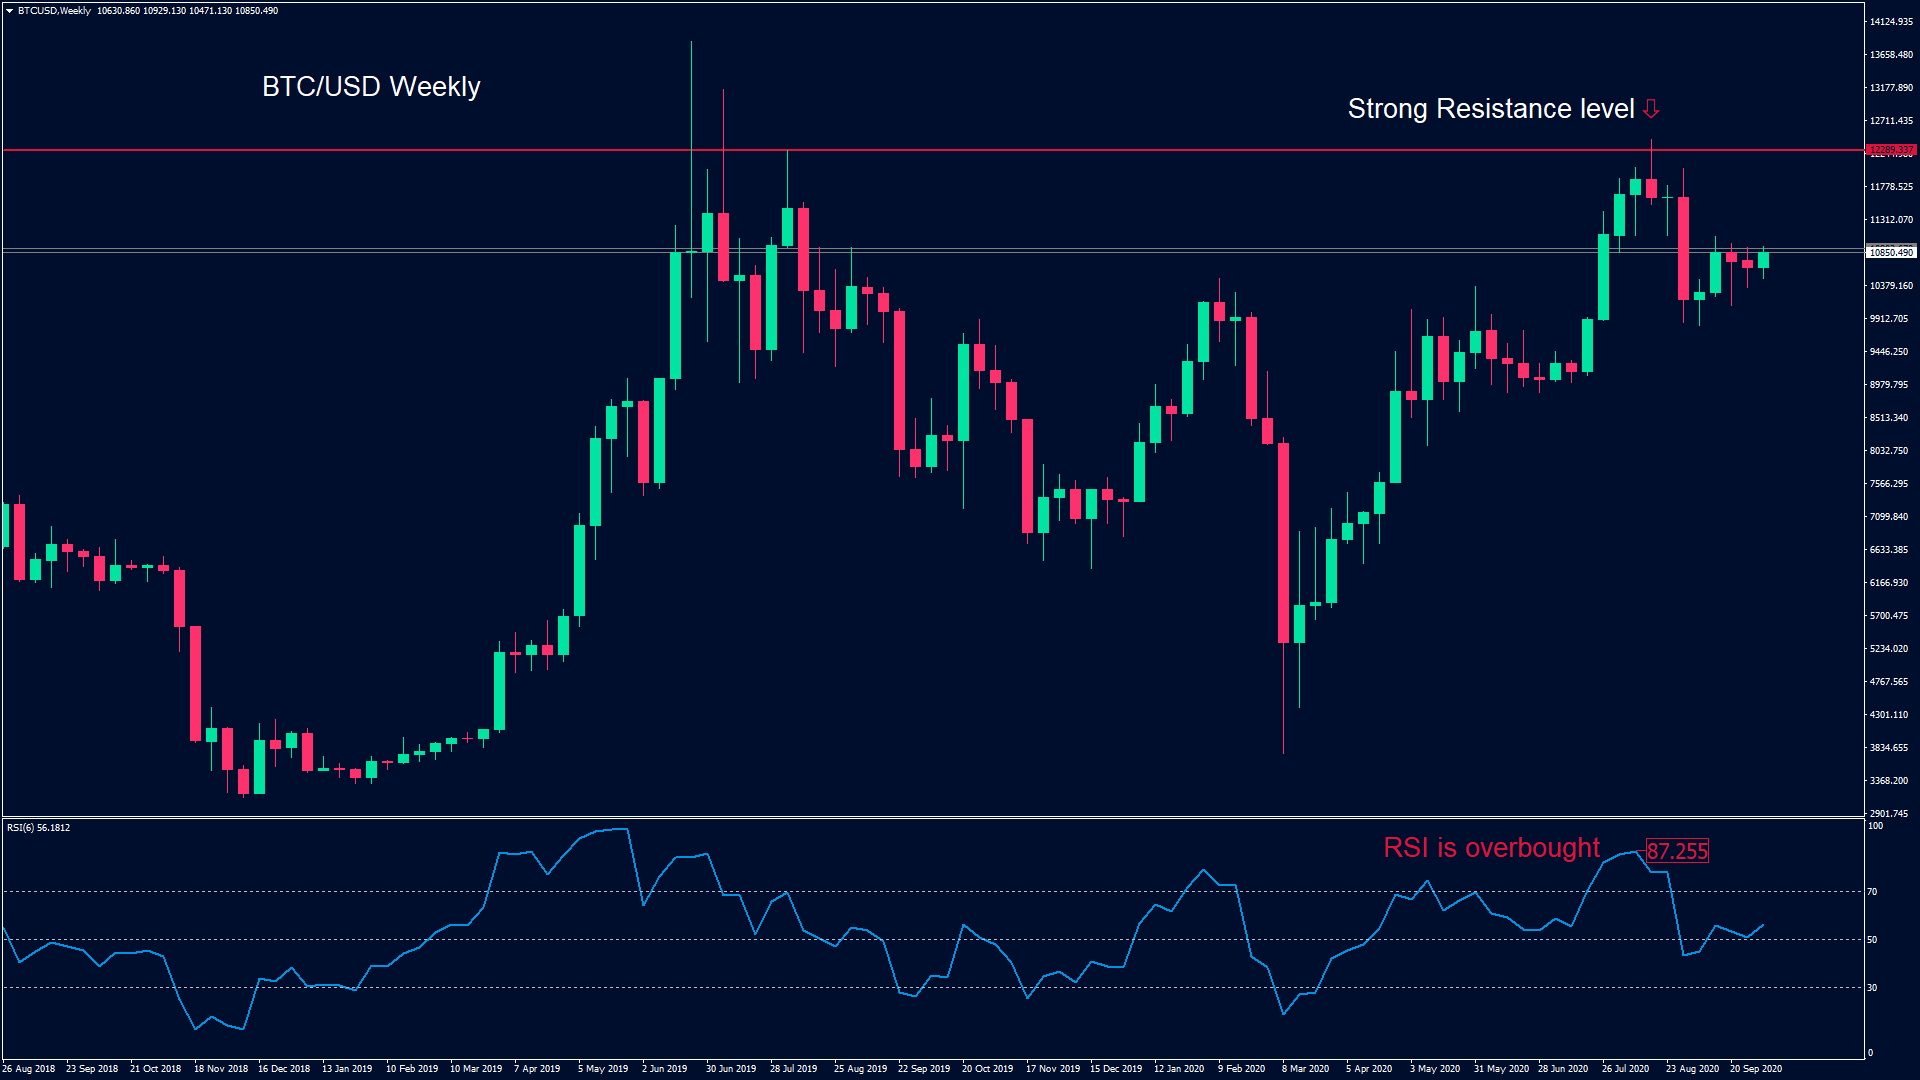Click the red down arrow icon
The height and width of the screenshot is (1080, 1920).
click(1651, 108)
